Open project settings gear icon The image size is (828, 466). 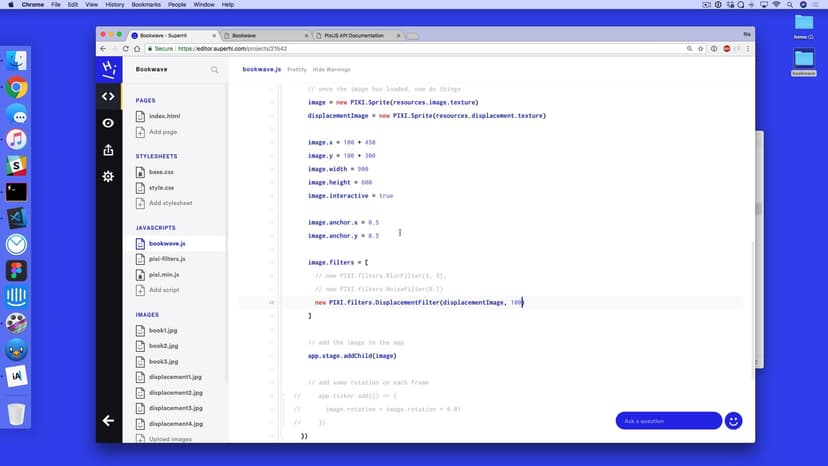click(x=108, y=177)
